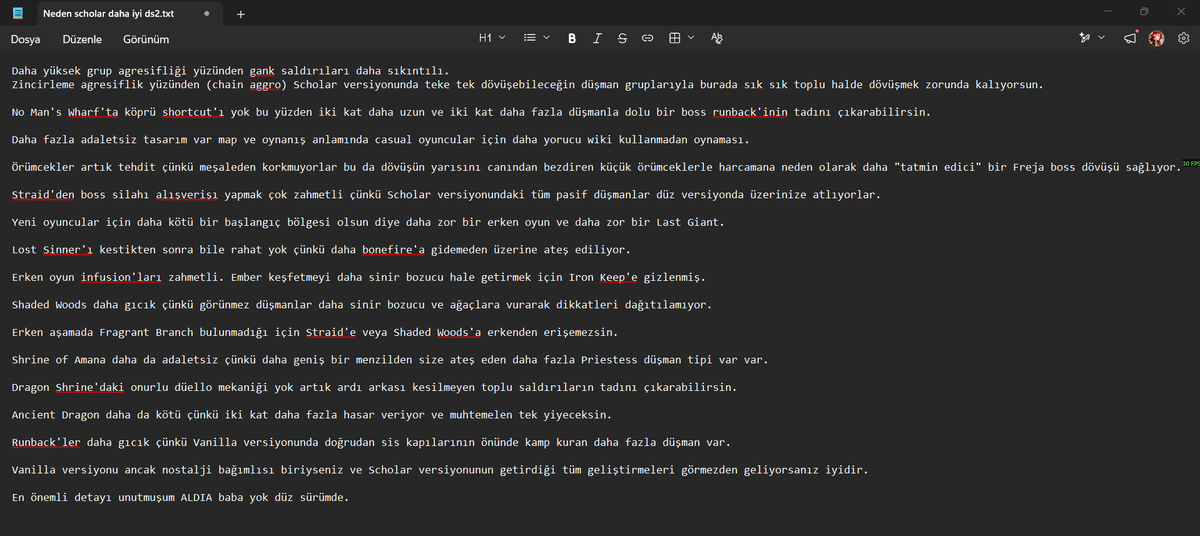Screen dimensions: 1200x536
Task: Open the Görünüm menu
Action: point(146,39)
